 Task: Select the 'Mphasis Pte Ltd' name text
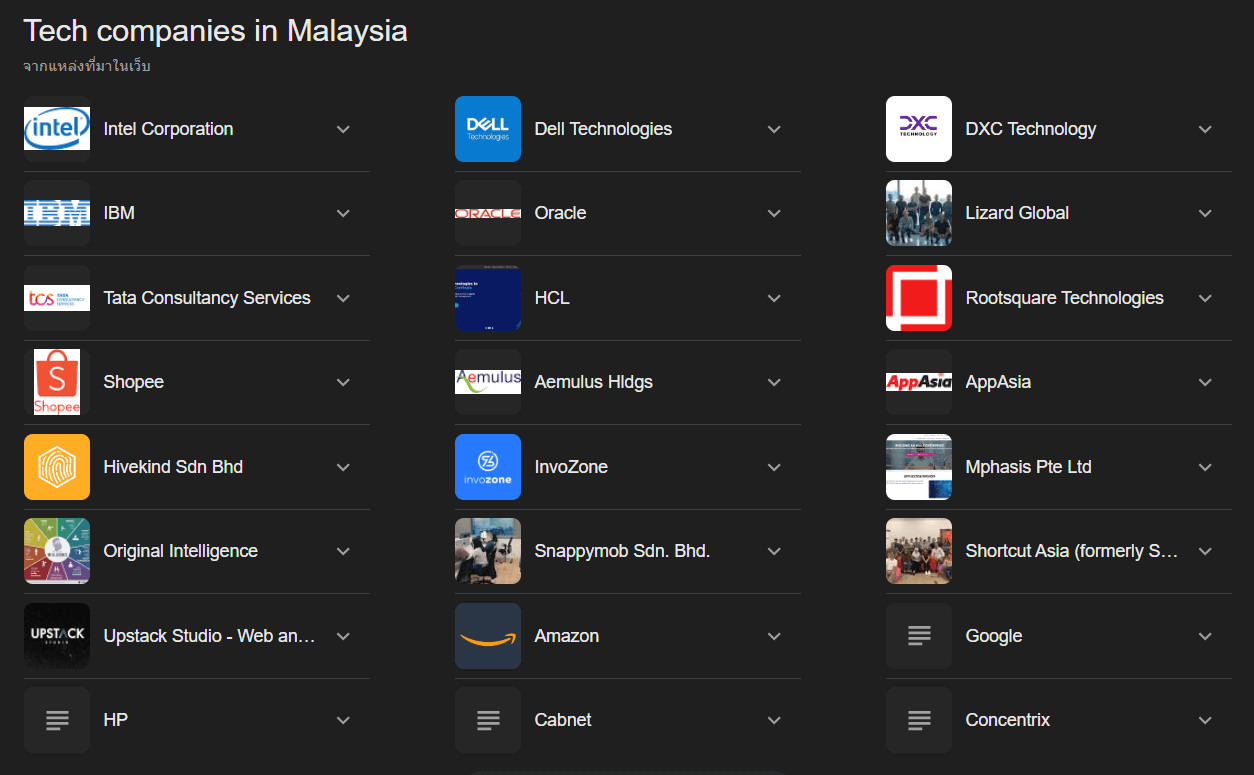tap(1028, 467)
